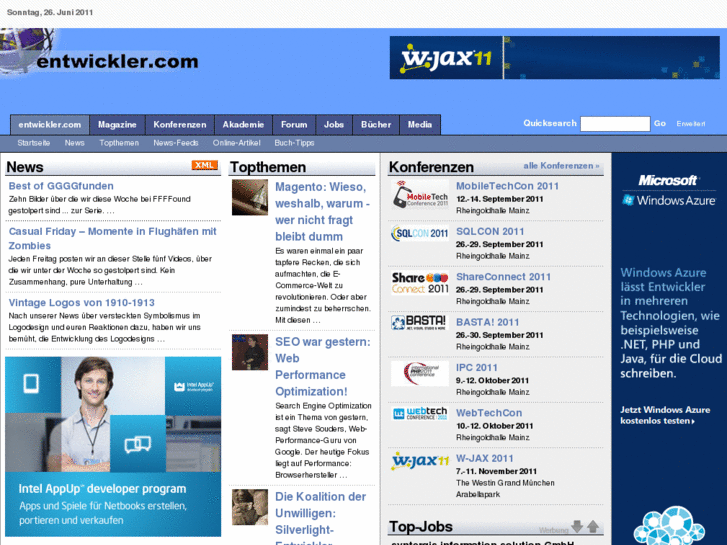Open the MobileTechCon 2011 link
The image size is (727, 545).
(507, 186)
